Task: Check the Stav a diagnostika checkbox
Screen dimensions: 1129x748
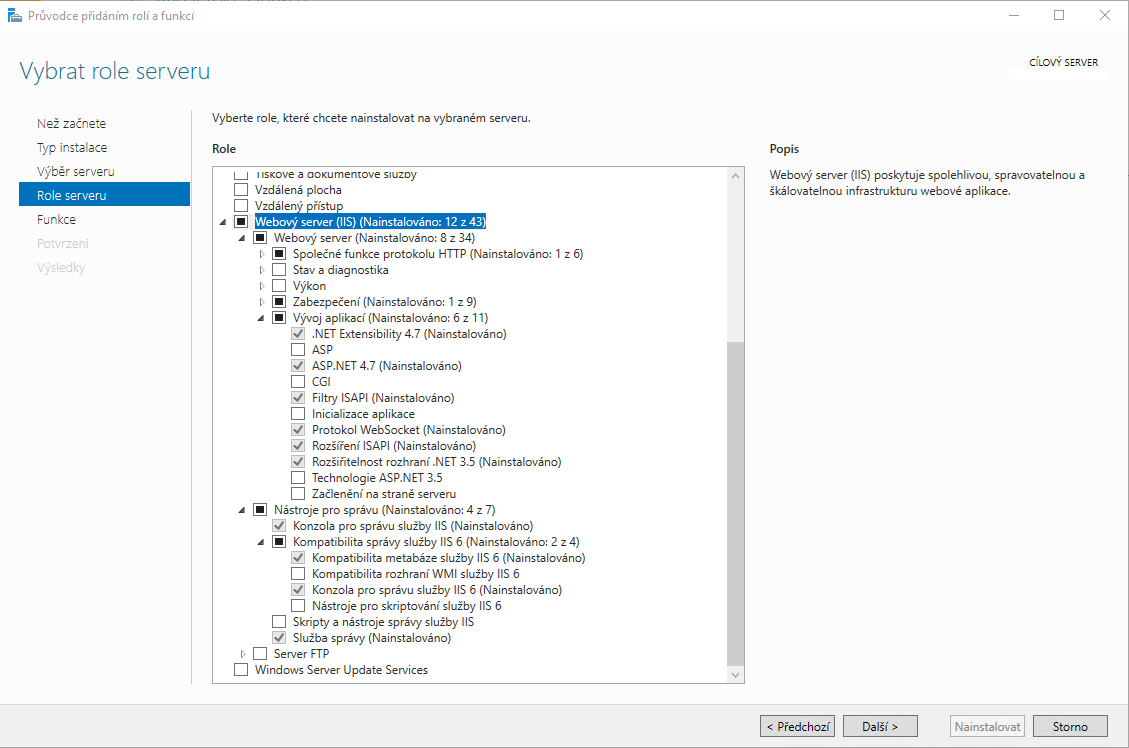Action: [279, 270]
